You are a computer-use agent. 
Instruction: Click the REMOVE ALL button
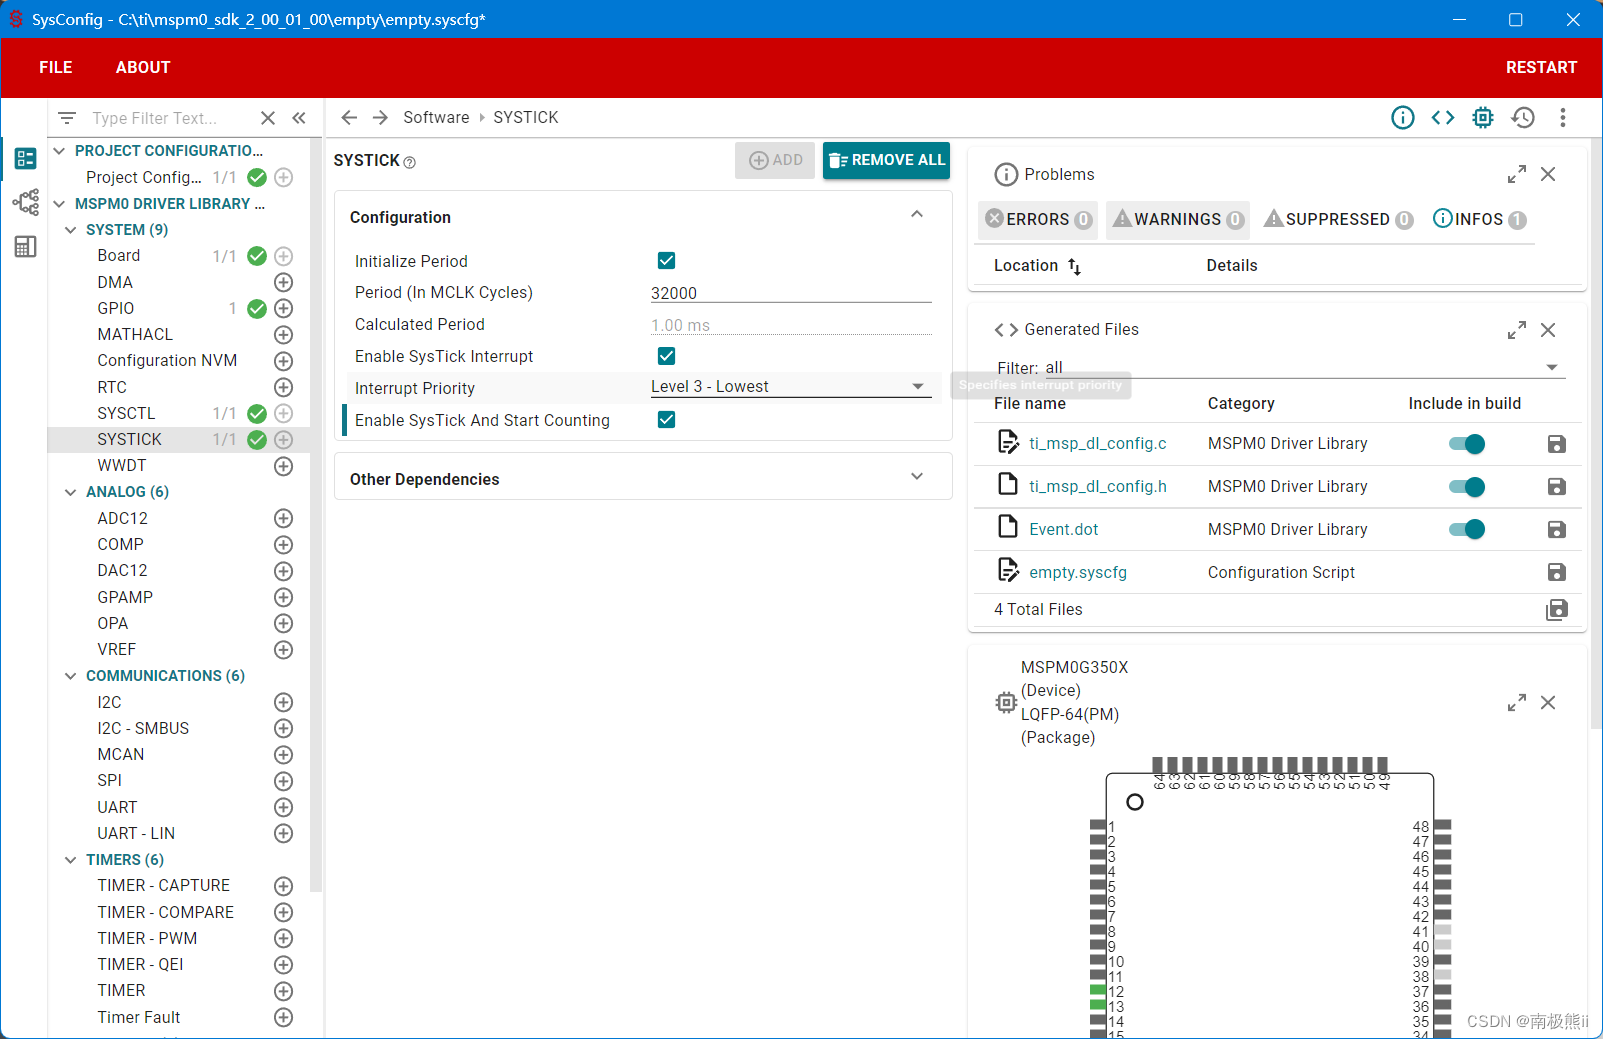pos(886,160)
